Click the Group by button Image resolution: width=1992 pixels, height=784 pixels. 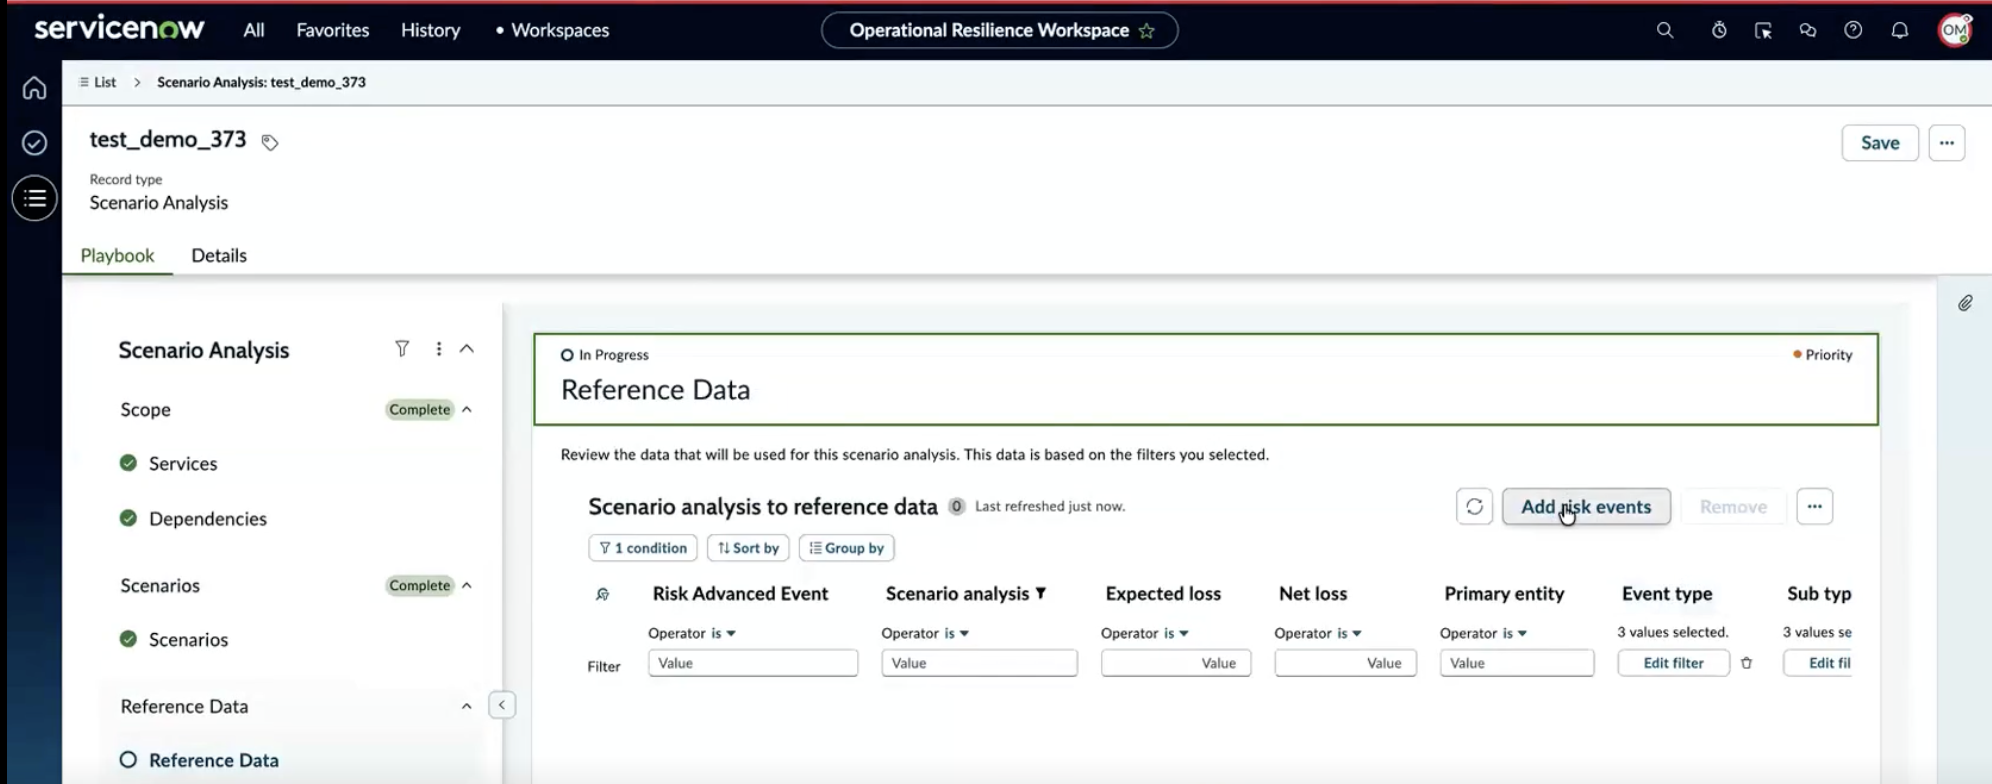click(x=846, y=548)
